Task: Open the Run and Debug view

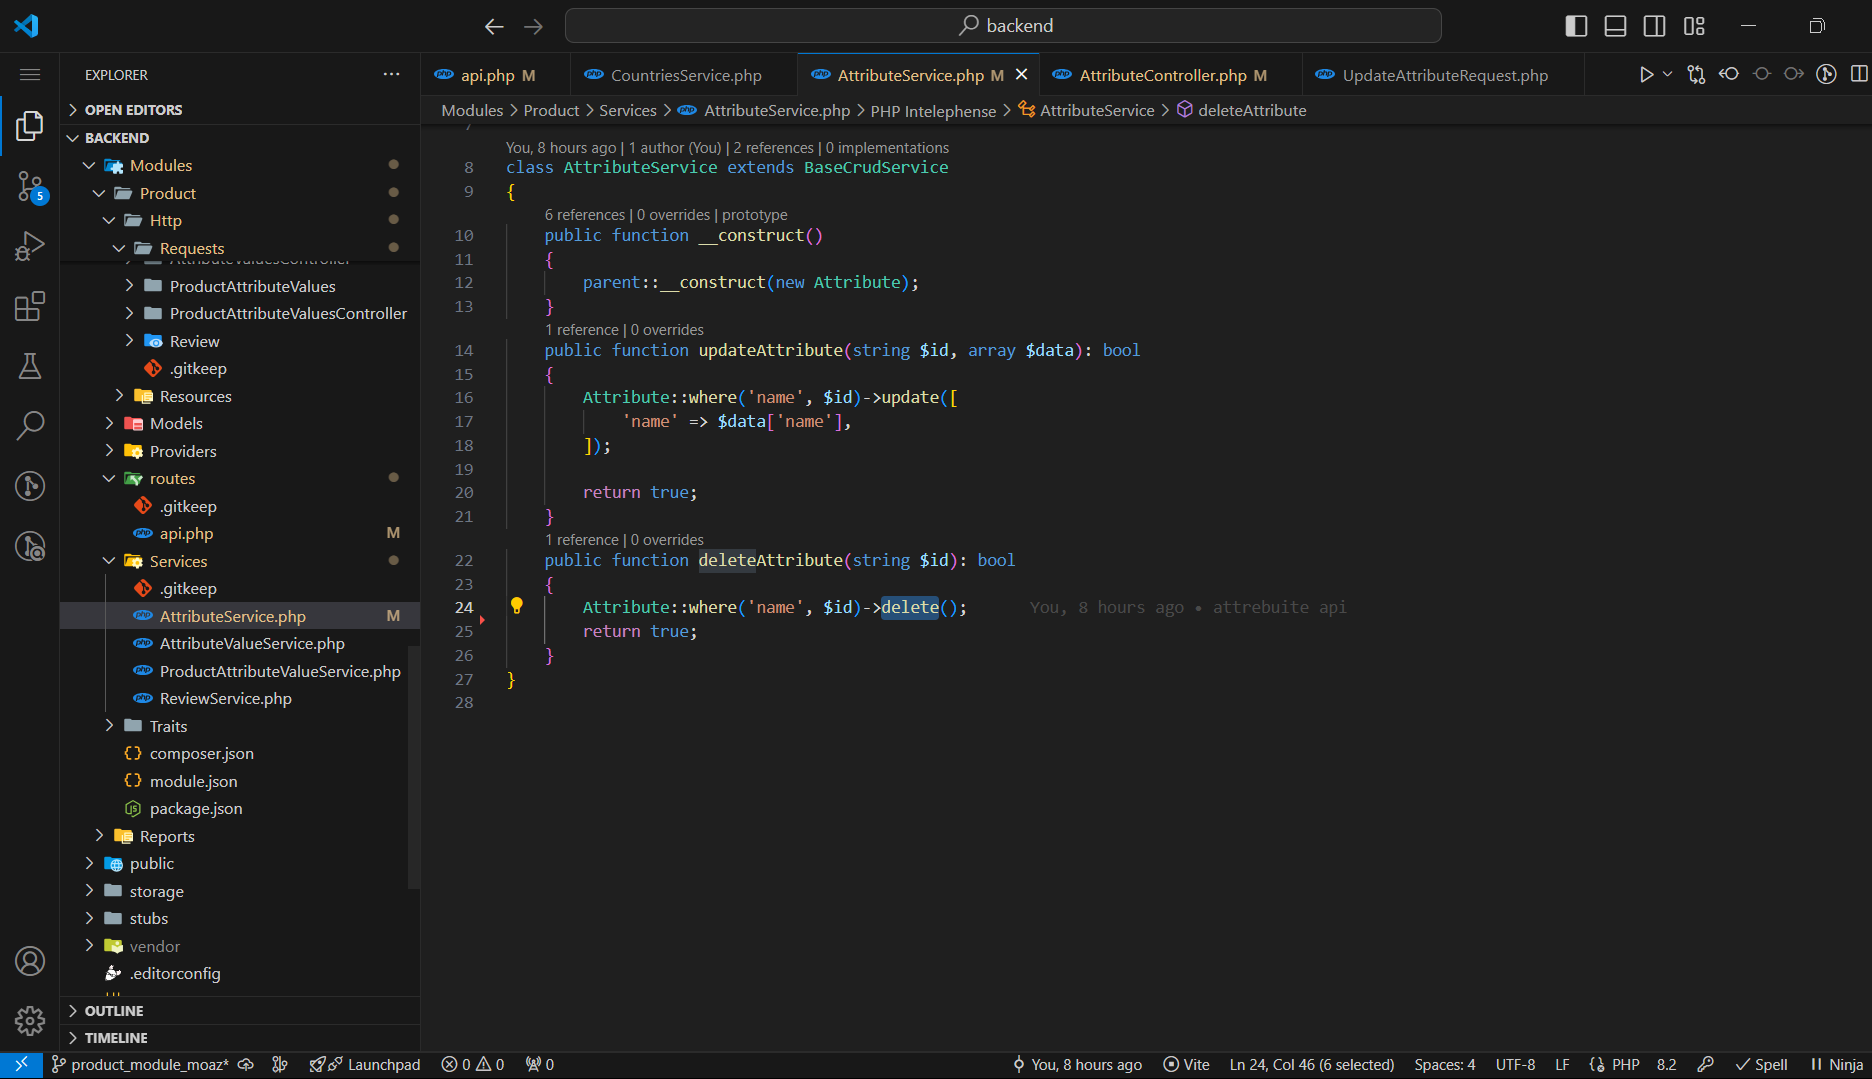Action: (30, 246)
